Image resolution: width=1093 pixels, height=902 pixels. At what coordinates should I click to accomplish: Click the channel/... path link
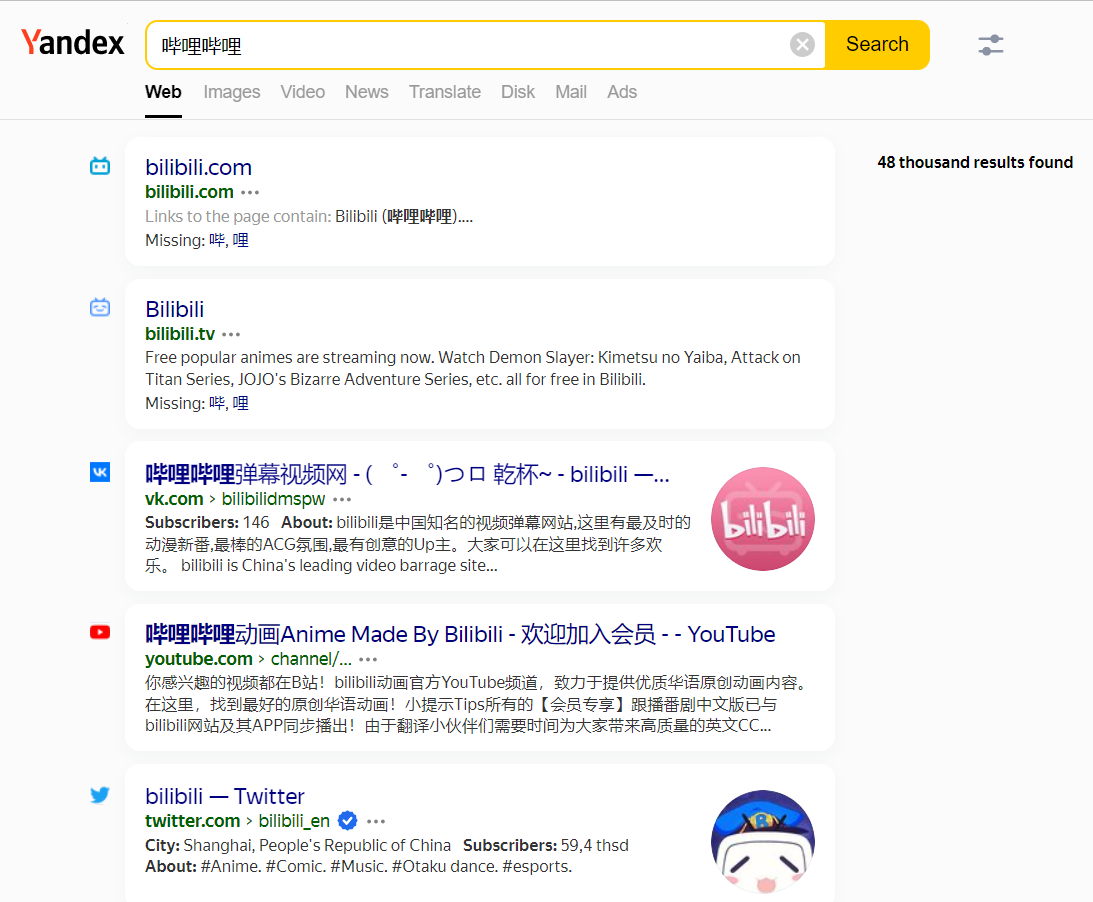tap(311, 659)
